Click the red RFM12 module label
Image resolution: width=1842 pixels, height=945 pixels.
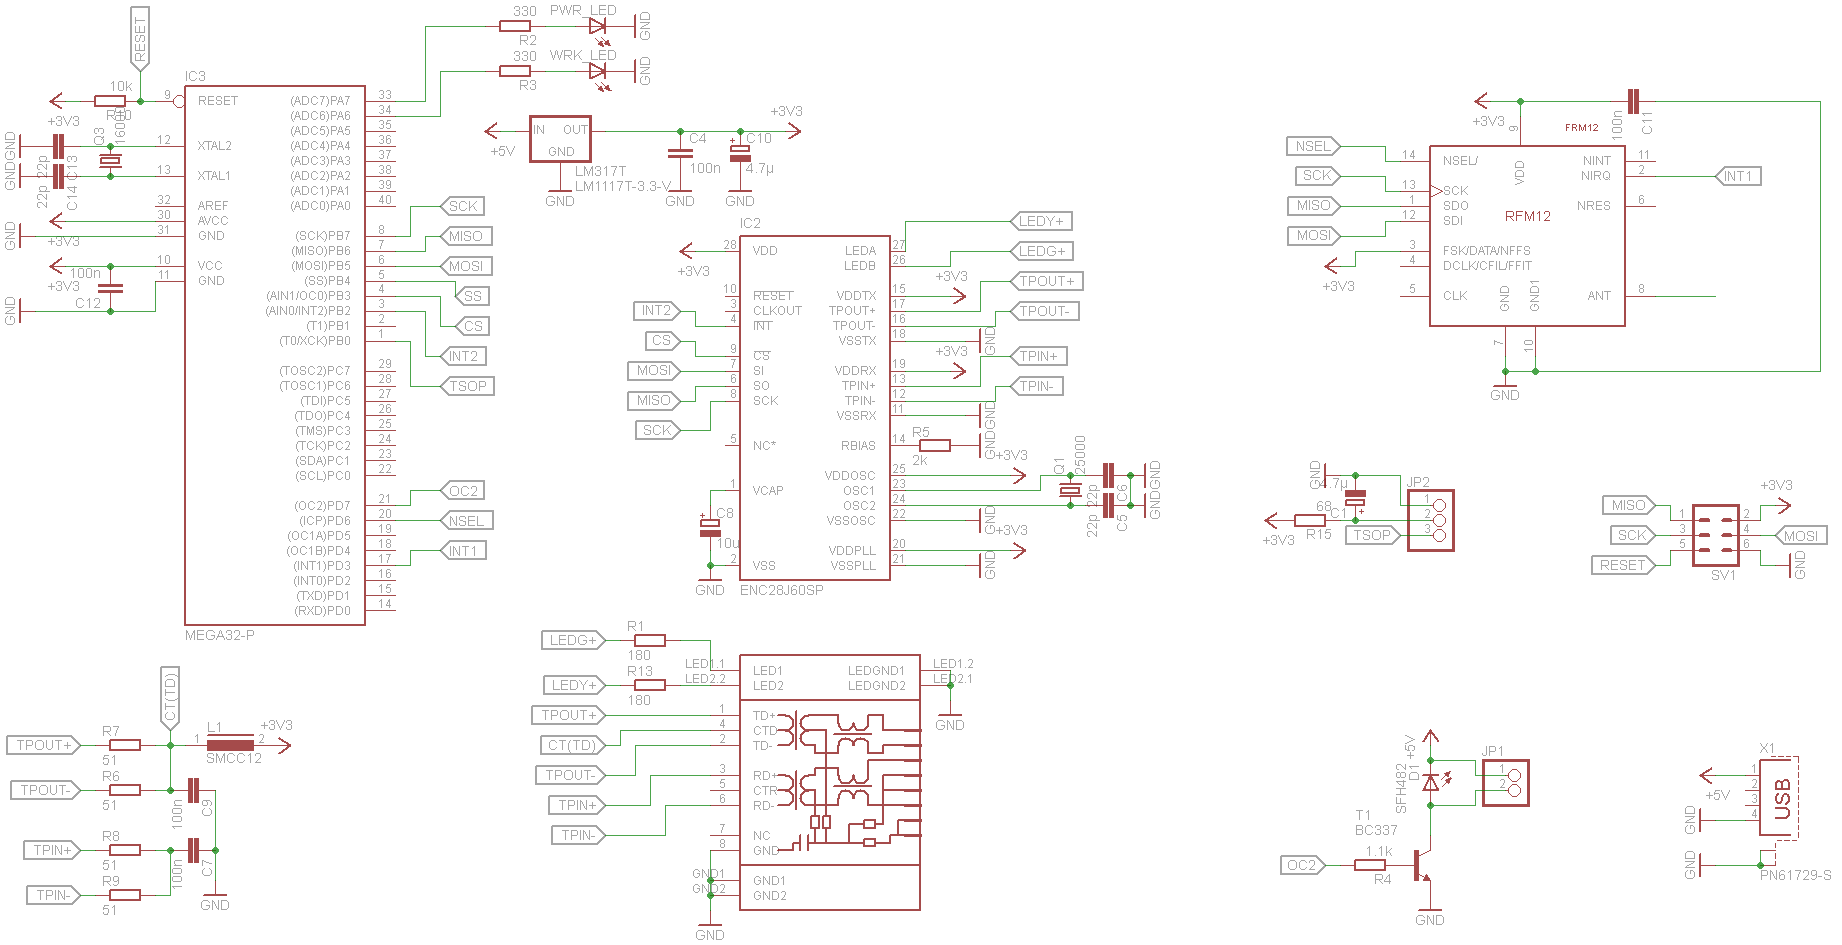tap(1527, 216)
